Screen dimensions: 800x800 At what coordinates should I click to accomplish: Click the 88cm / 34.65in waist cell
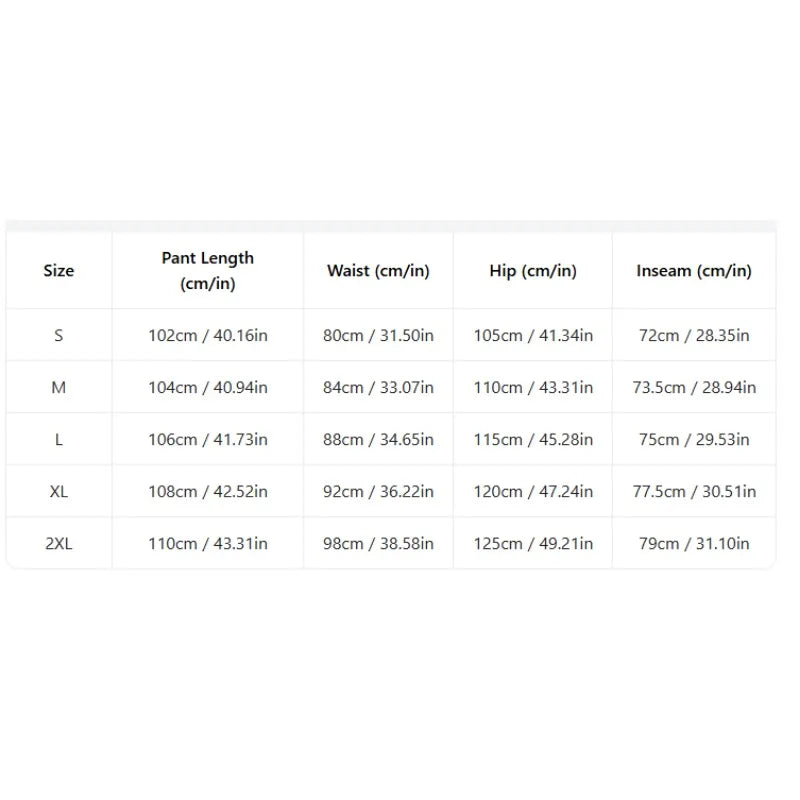378,440
